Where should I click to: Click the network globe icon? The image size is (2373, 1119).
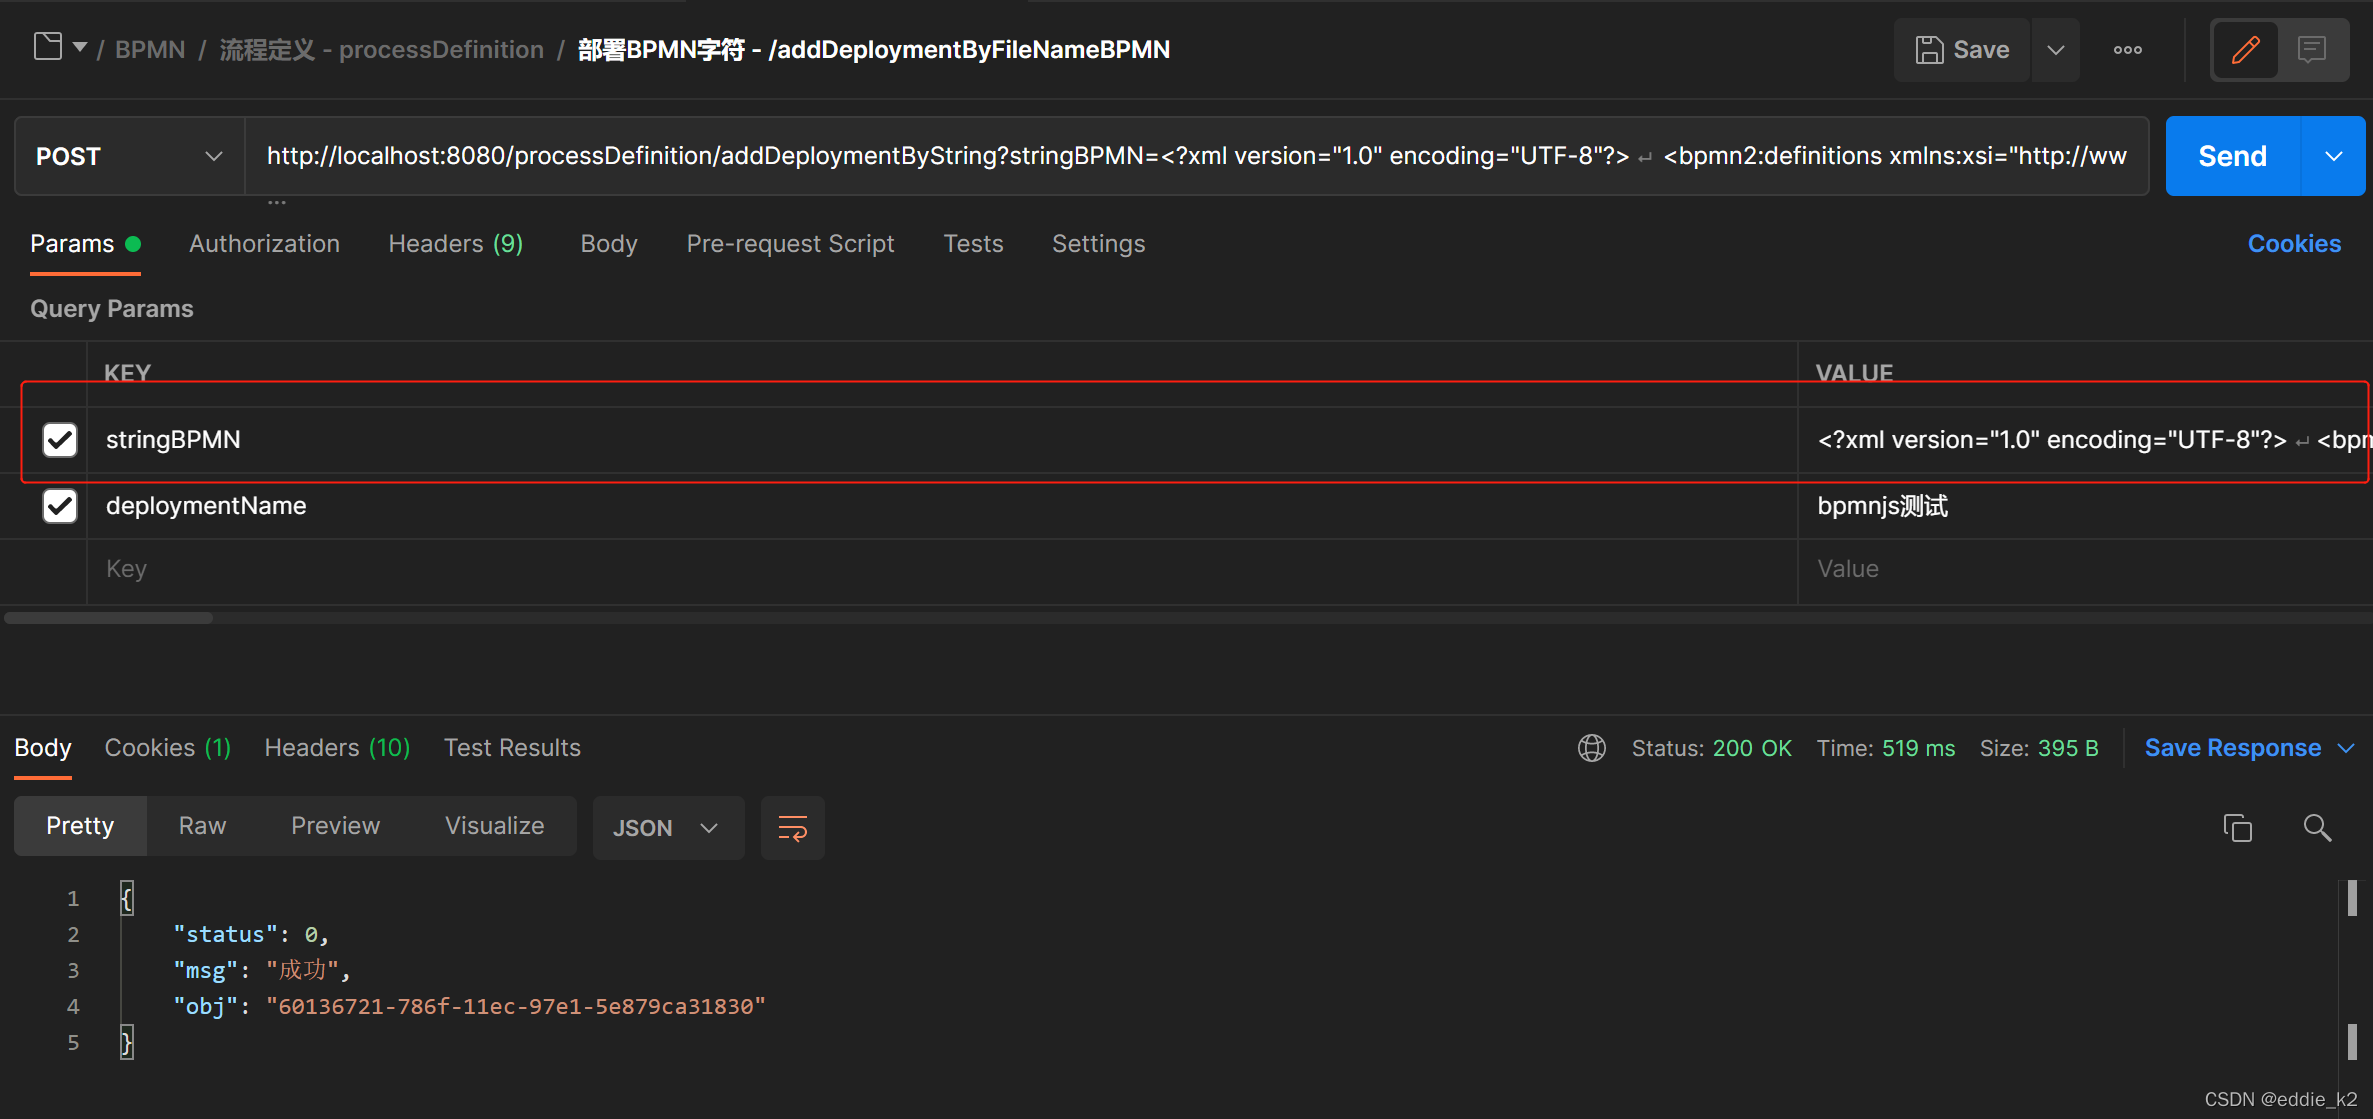[x=1591, y=748]
